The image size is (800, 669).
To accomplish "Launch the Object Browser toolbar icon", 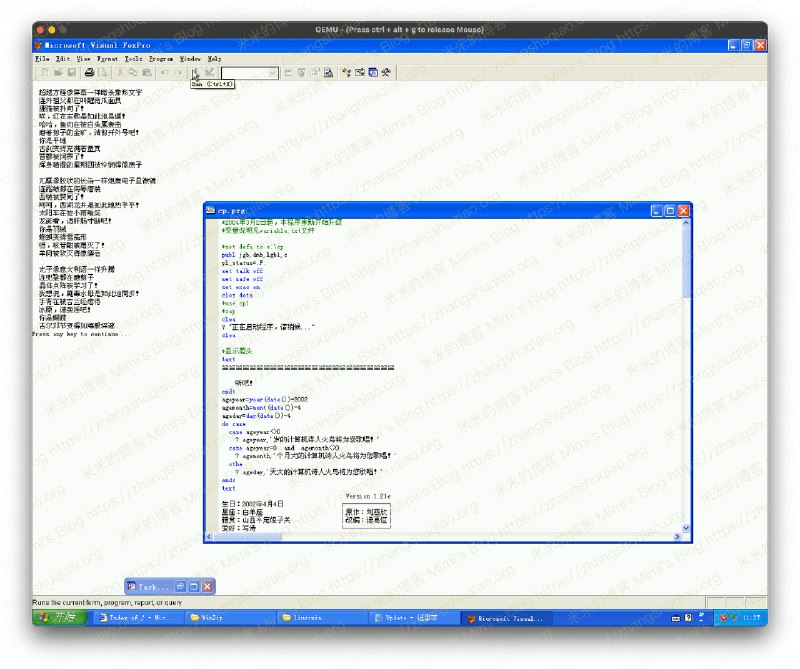I will point(360,72).
